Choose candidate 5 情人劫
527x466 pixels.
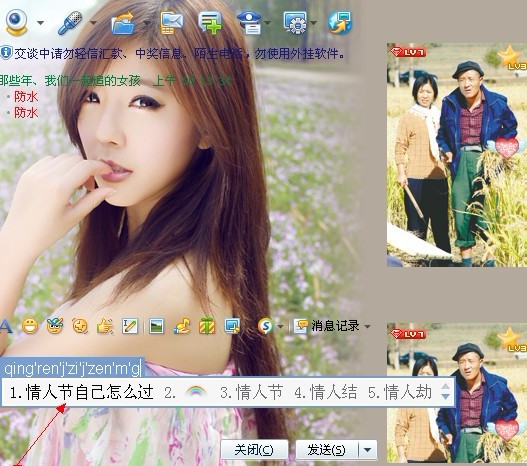(400, 392)
